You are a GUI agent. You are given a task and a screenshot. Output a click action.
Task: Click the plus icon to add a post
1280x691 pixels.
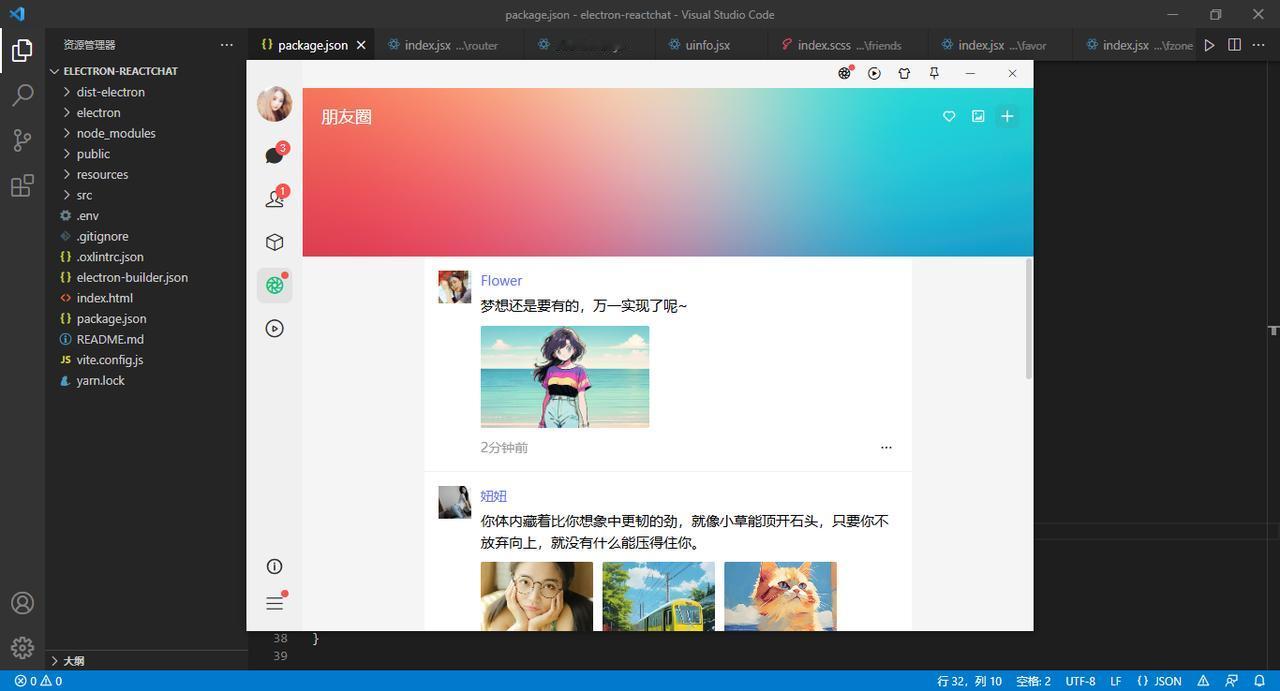1007,116
